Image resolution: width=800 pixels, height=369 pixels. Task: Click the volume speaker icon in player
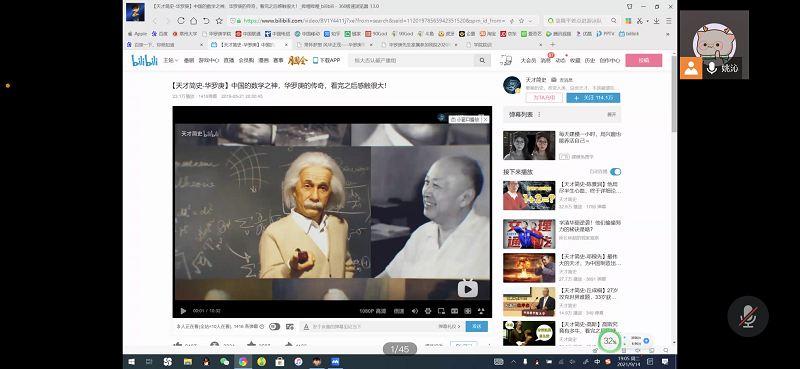click(x=414, y=311)
